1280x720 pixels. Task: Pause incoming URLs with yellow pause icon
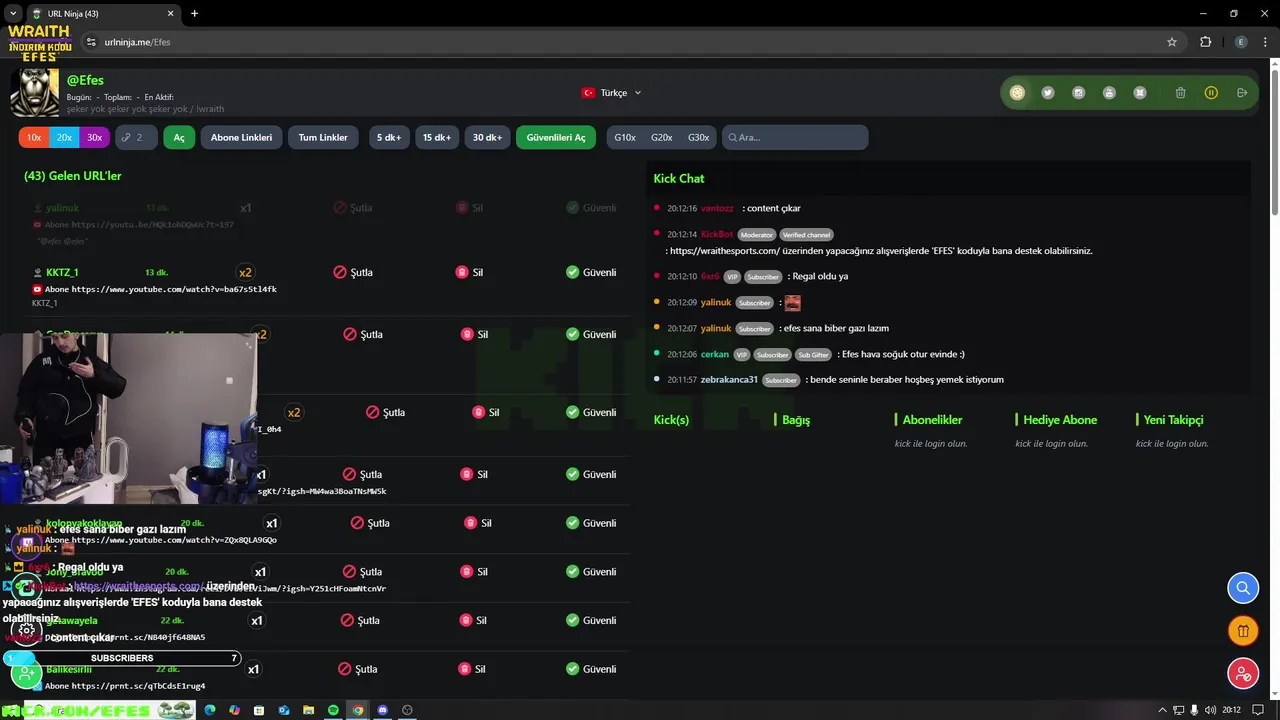tap(1211, 93)
